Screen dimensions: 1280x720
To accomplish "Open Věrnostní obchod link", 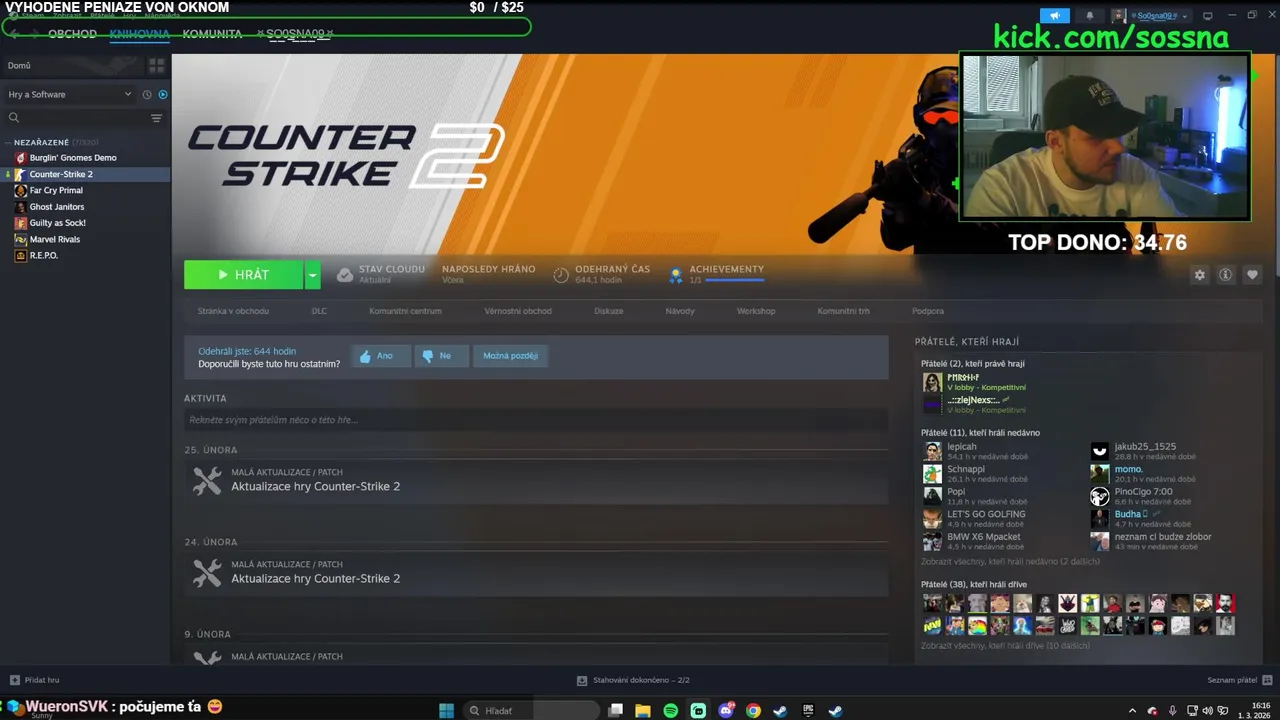I will point(518,311).
